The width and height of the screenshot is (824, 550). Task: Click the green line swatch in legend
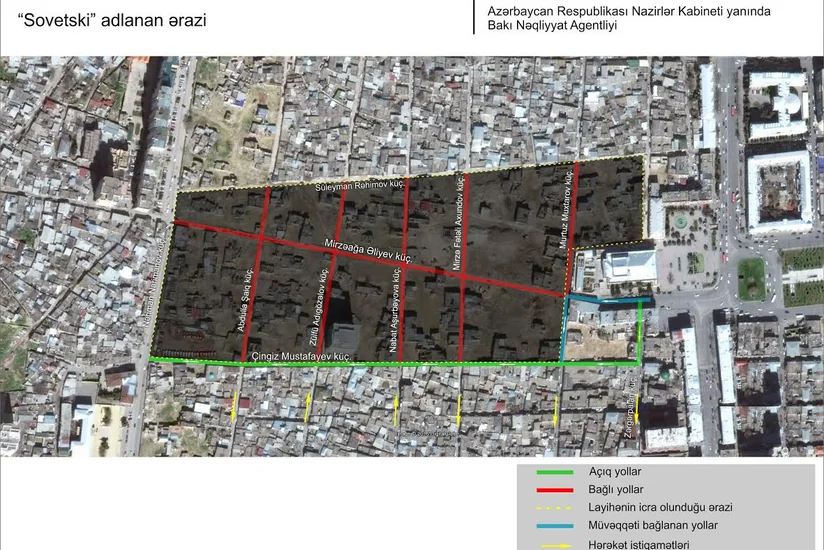pos(554,472)
